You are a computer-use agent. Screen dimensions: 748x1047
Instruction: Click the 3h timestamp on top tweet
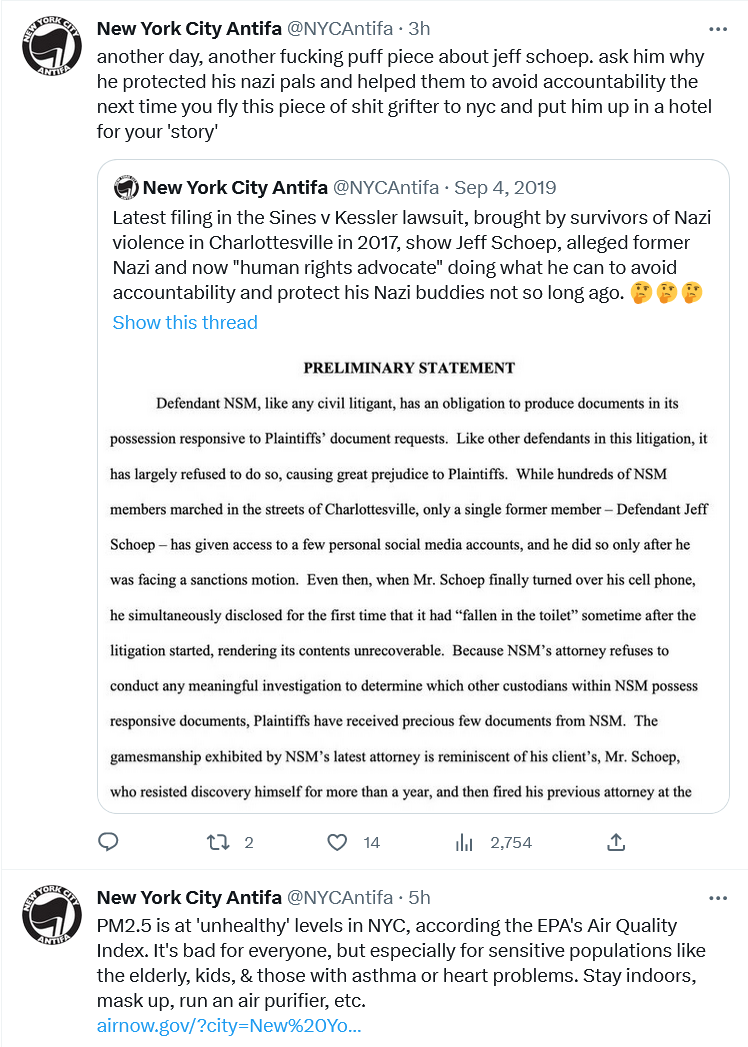click(x=420, y=29)
